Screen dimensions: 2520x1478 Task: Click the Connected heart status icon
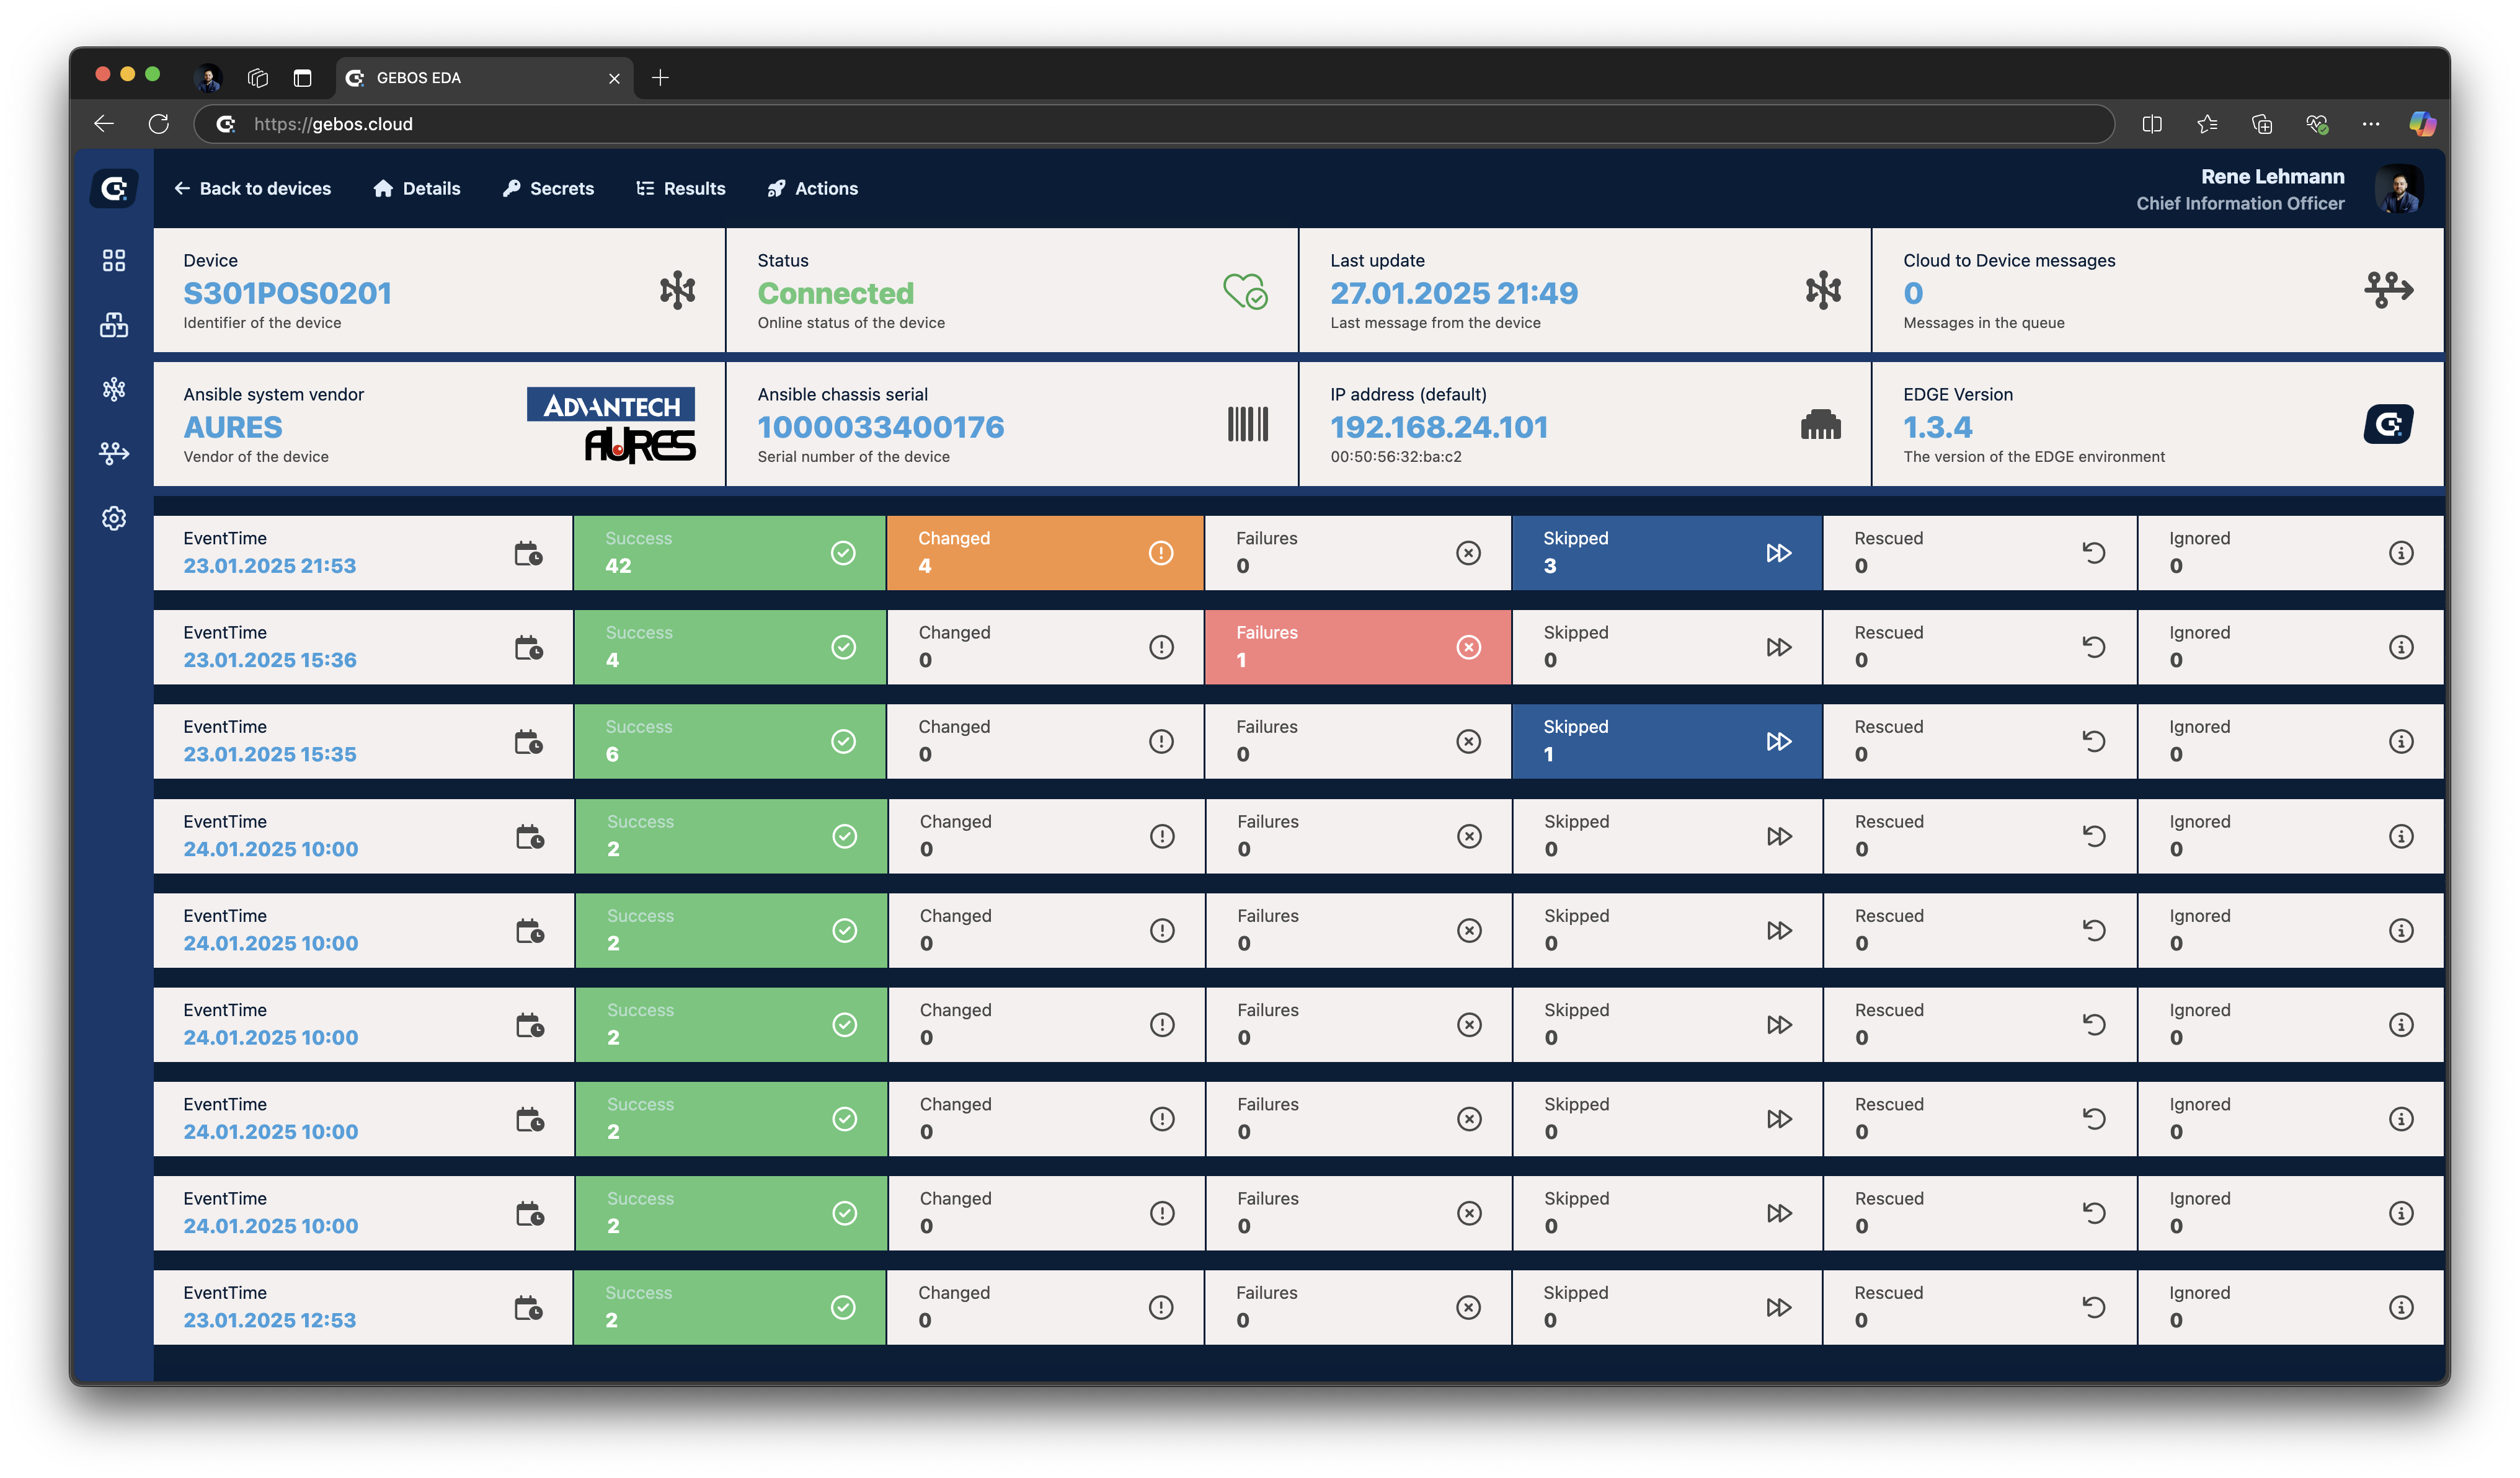[1245, 291]
